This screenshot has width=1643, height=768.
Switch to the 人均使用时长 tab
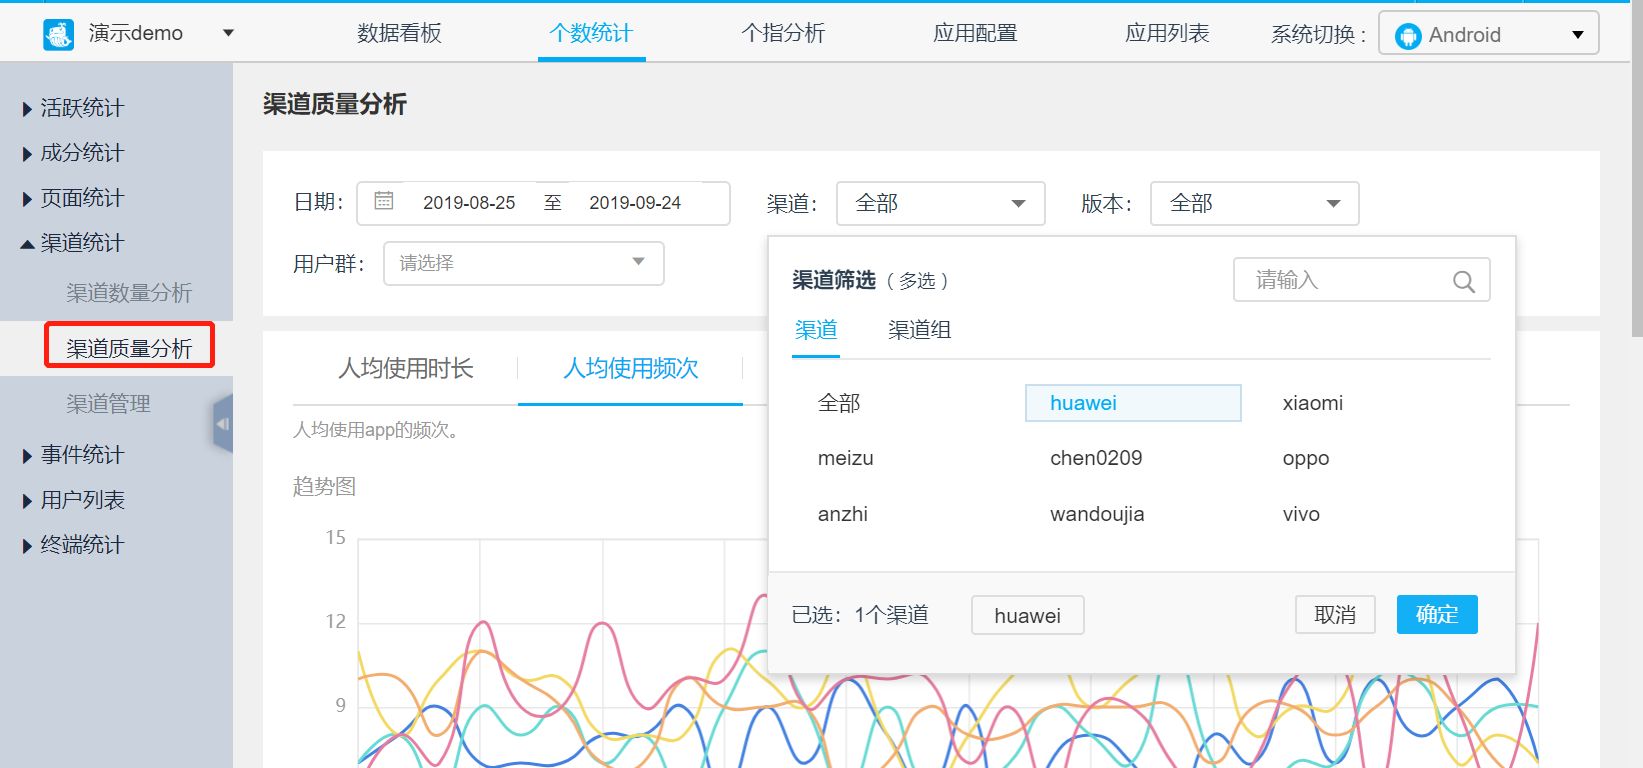[x=406, y=369]
